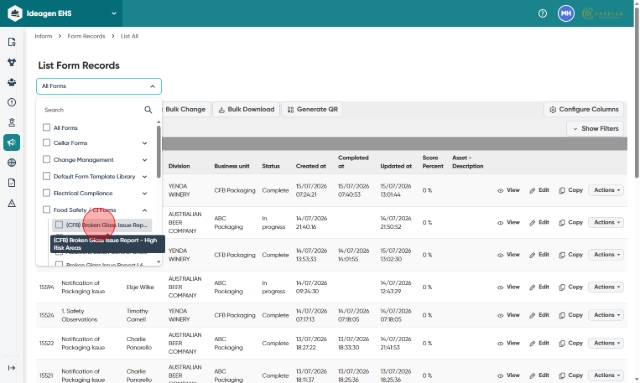Viewport: 640px width, 383px height.
Task: Focus the Search field in forms dropdown
Action: click(92, 110)
